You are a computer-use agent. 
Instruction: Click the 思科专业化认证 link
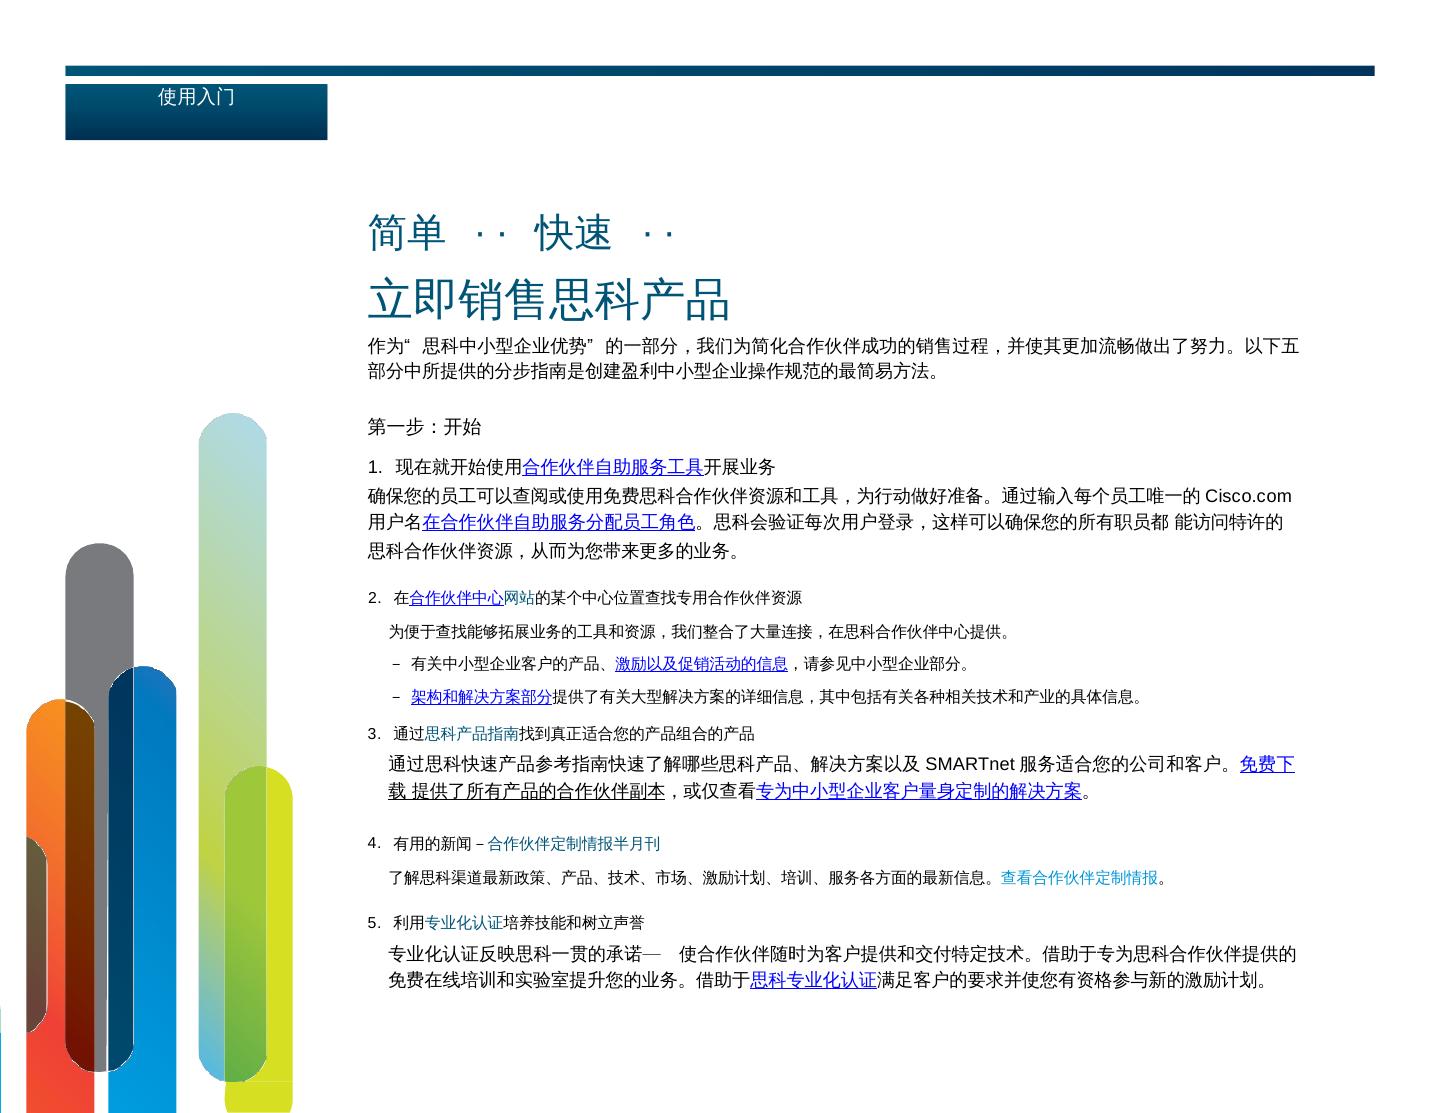click(813, 980)
